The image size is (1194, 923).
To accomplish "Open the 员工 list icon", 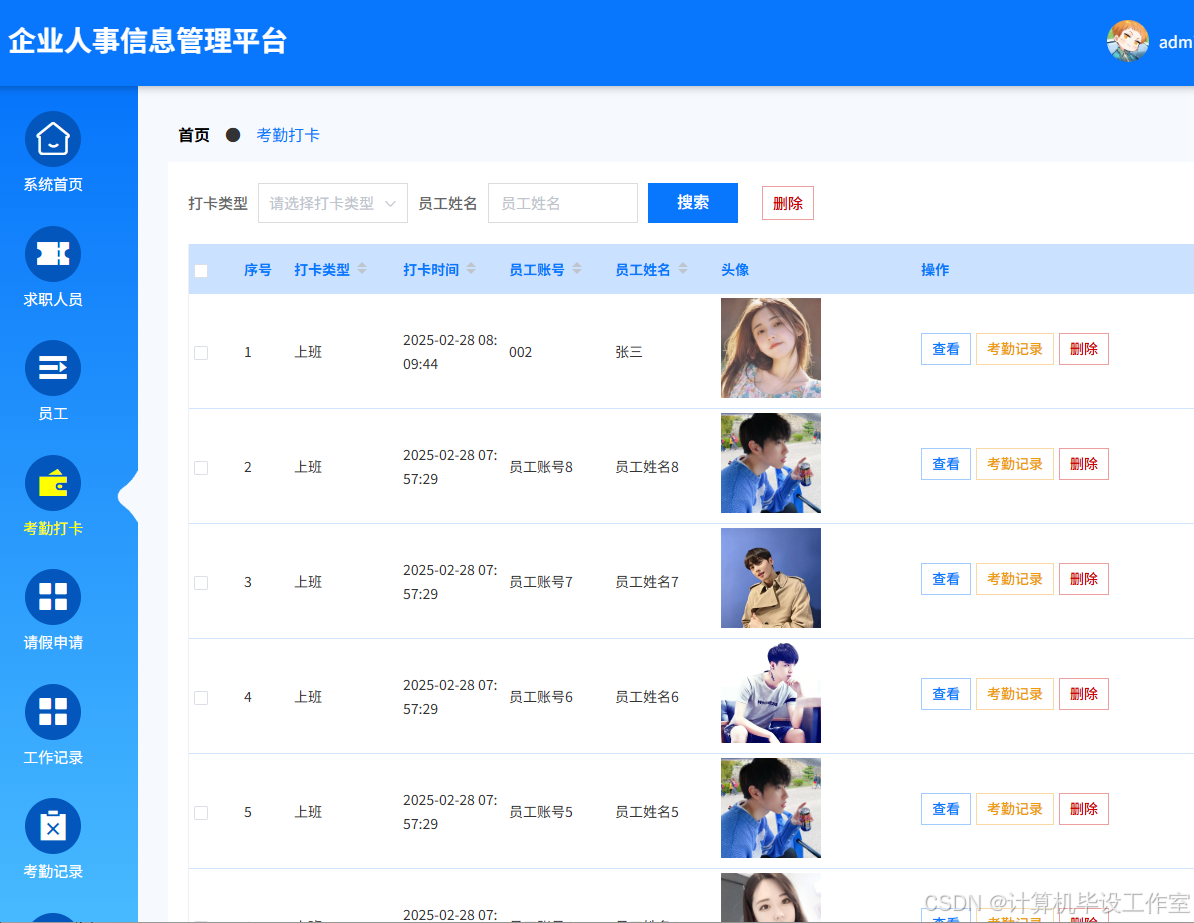I will (53, 368).
